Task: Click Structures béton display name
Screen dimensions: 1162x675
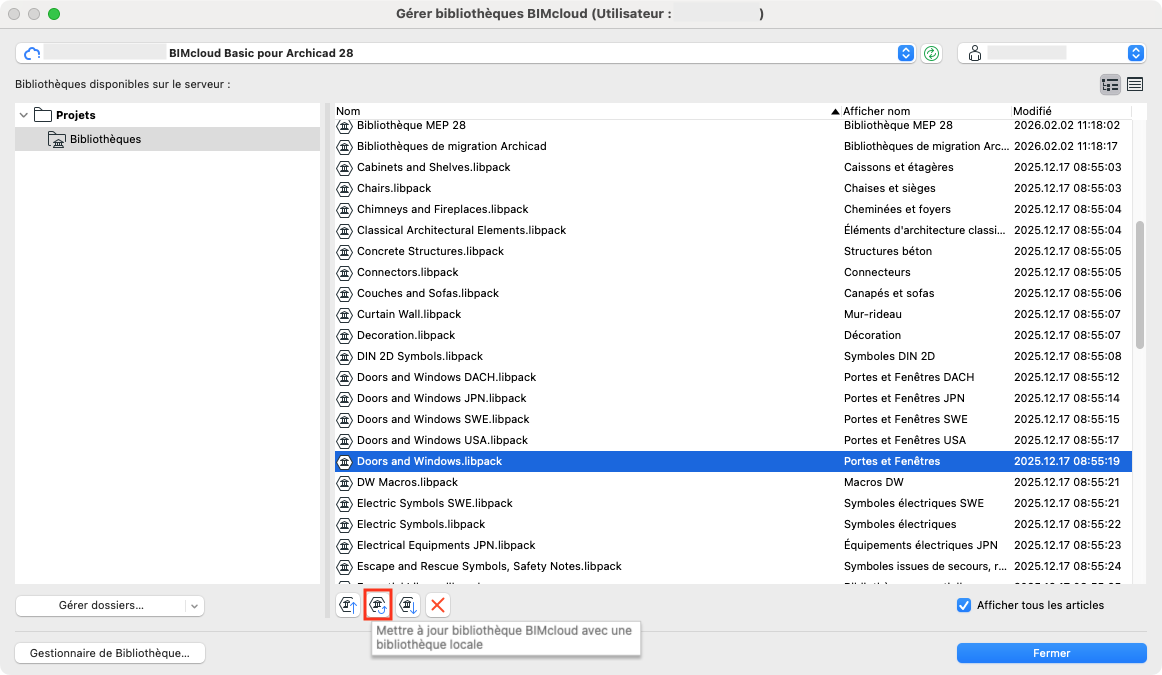Action: 888,251
